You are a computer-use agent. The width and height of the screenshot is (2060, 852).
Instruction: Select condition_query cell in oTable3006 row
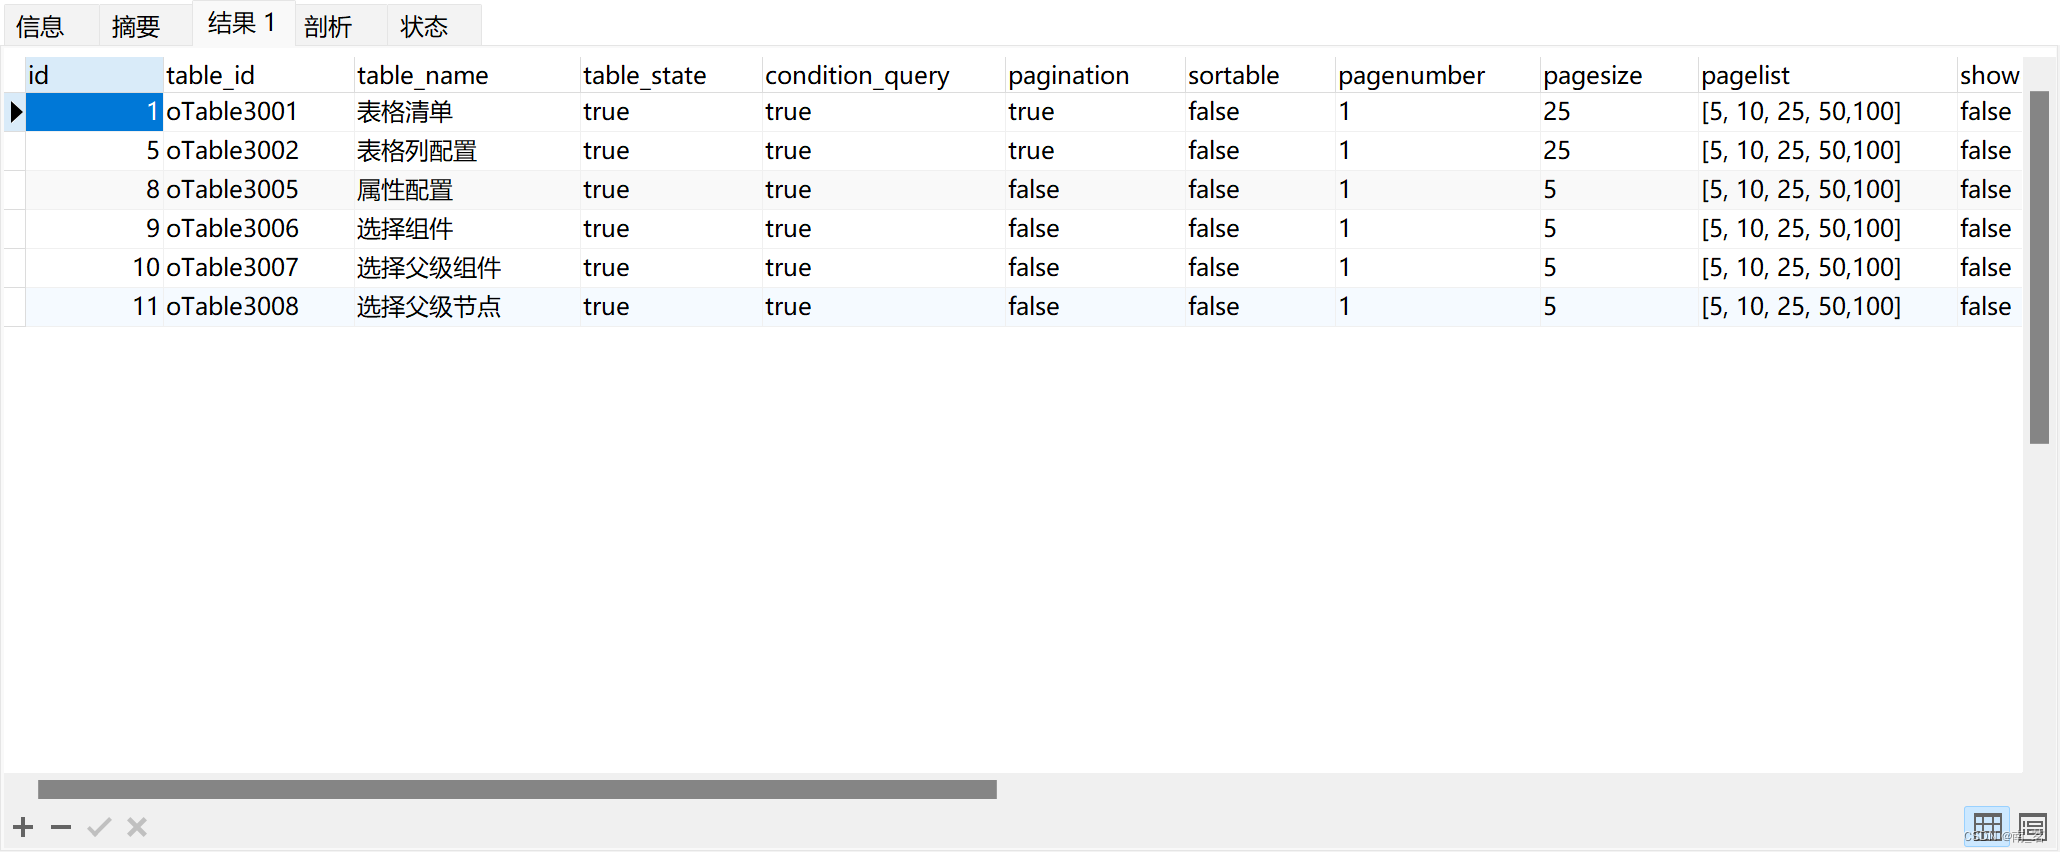click(884, 229)
